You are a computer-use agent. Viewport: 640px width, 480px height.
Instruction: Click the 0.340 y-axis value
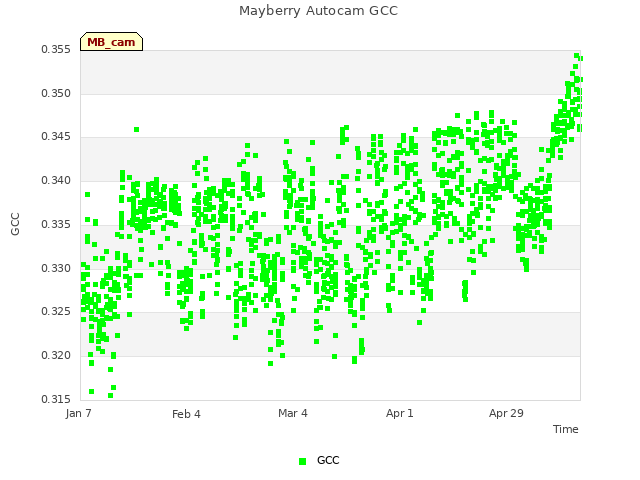pos(56,180)
